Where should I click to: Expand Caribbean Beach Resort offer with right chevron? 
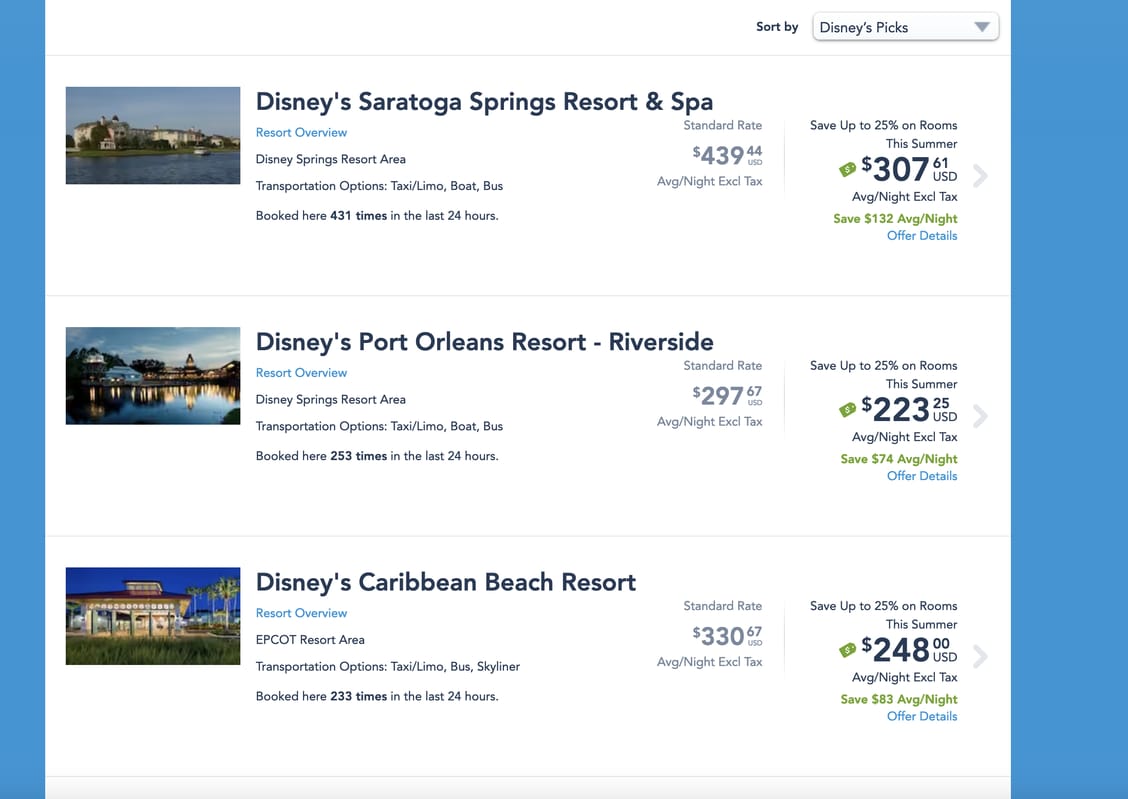tap(980, 656)
